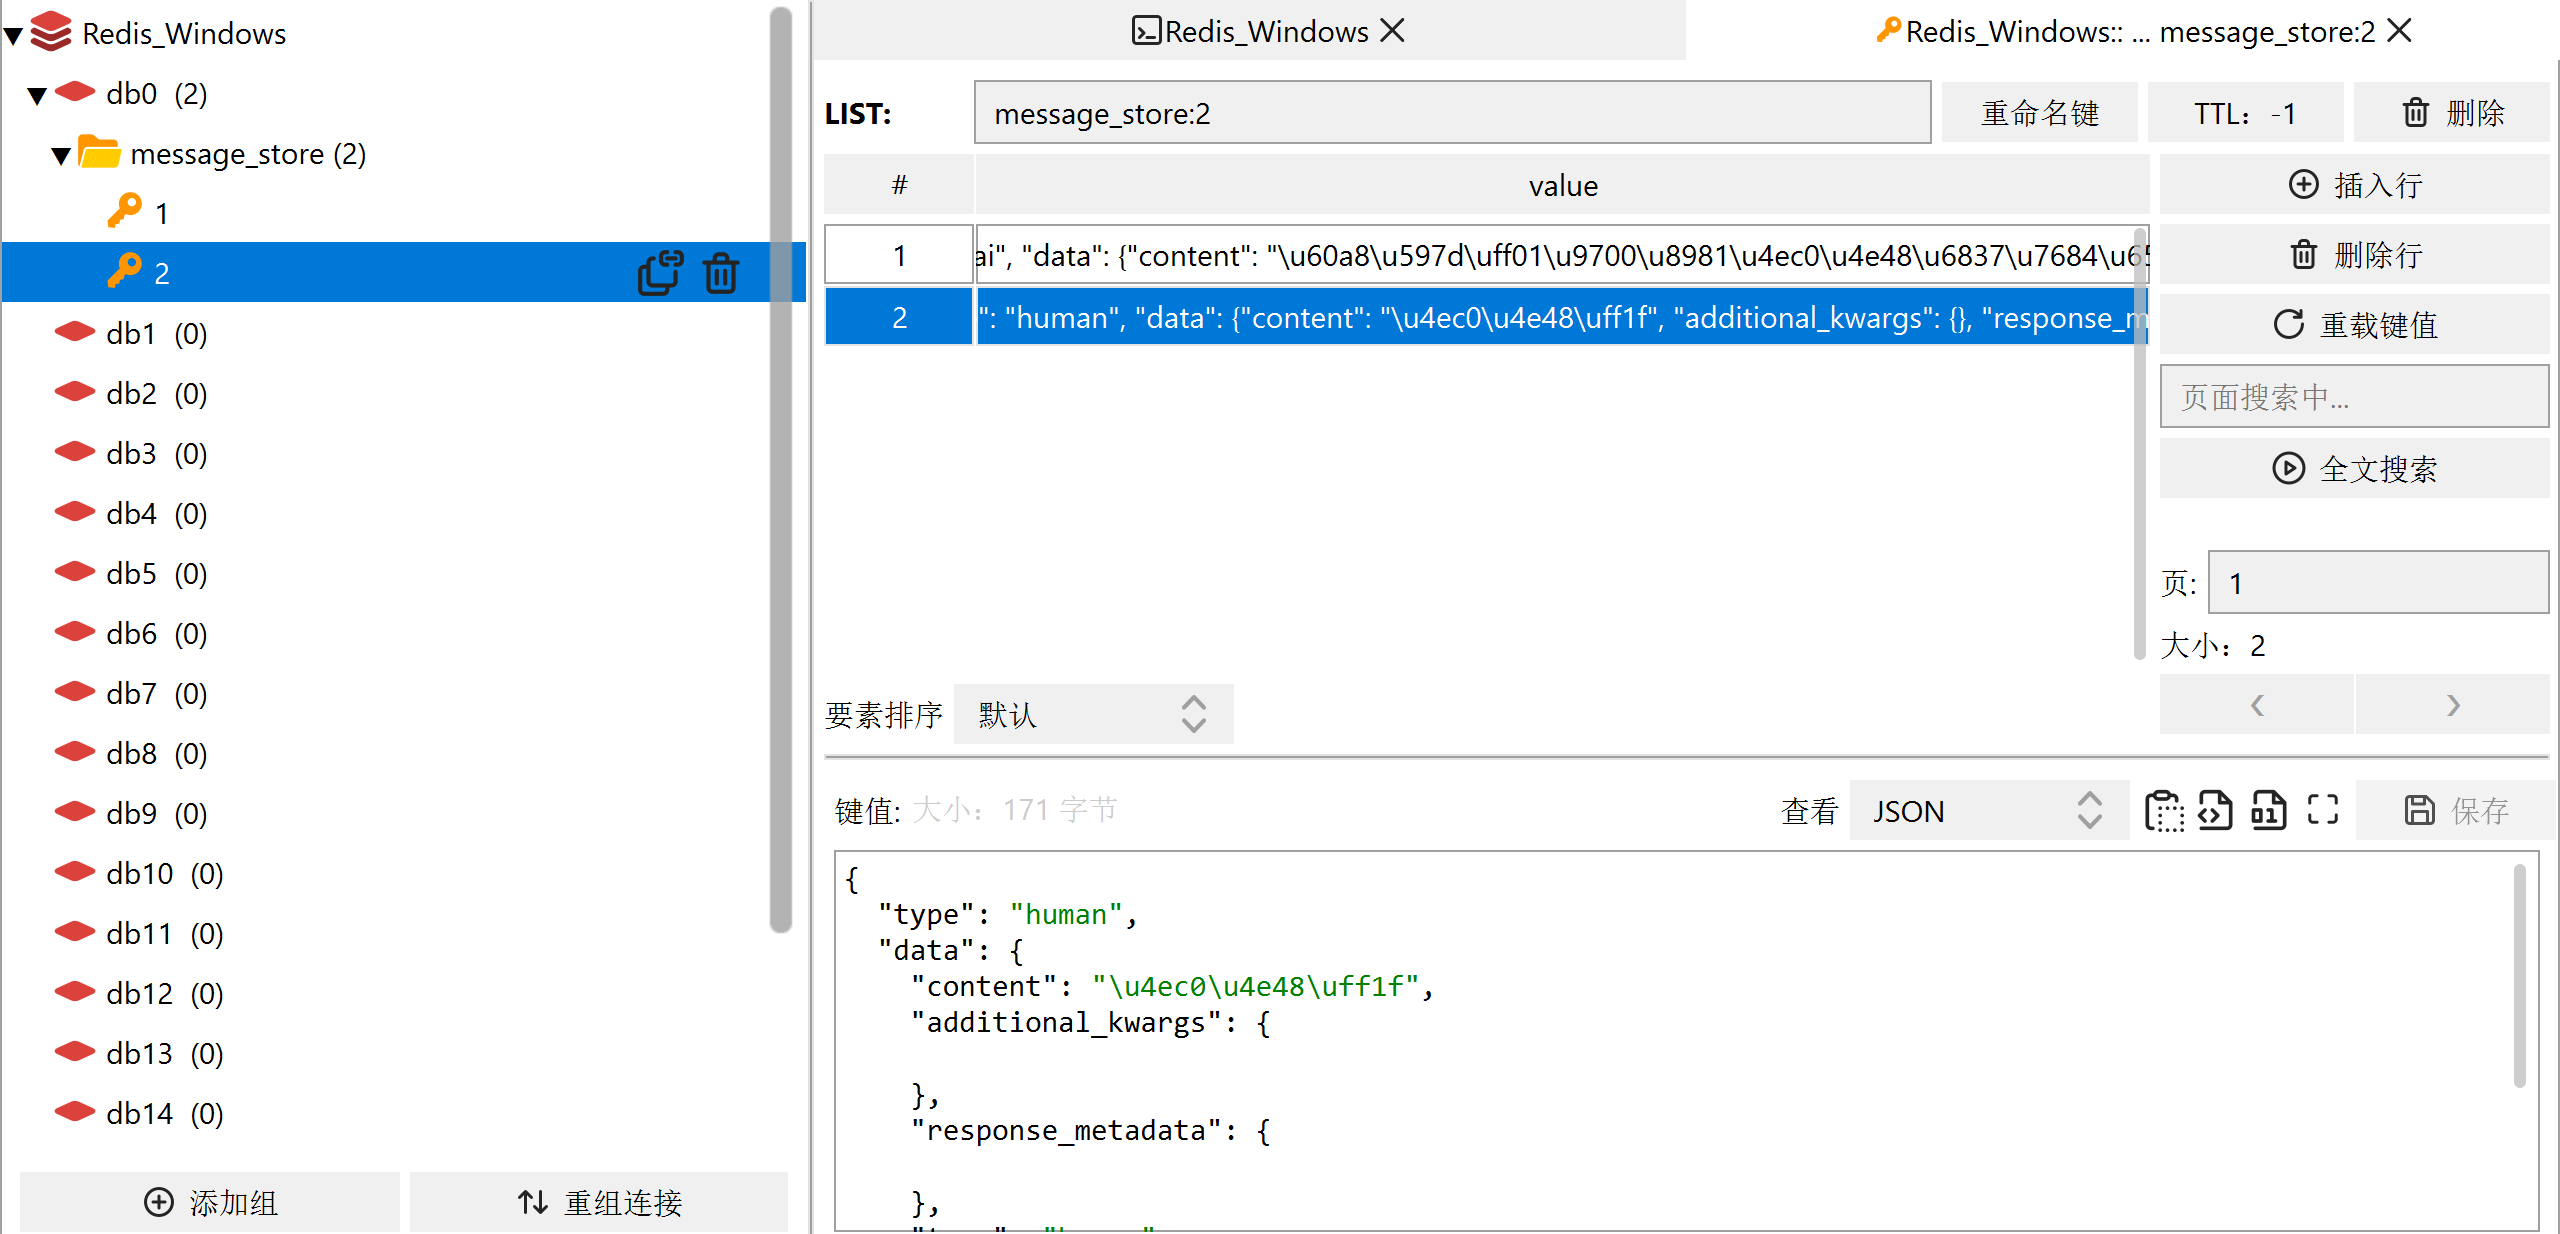The image size is (2560, 1234).
Task: Click the trash icon on key 2
Action: (x=720, y=273)
